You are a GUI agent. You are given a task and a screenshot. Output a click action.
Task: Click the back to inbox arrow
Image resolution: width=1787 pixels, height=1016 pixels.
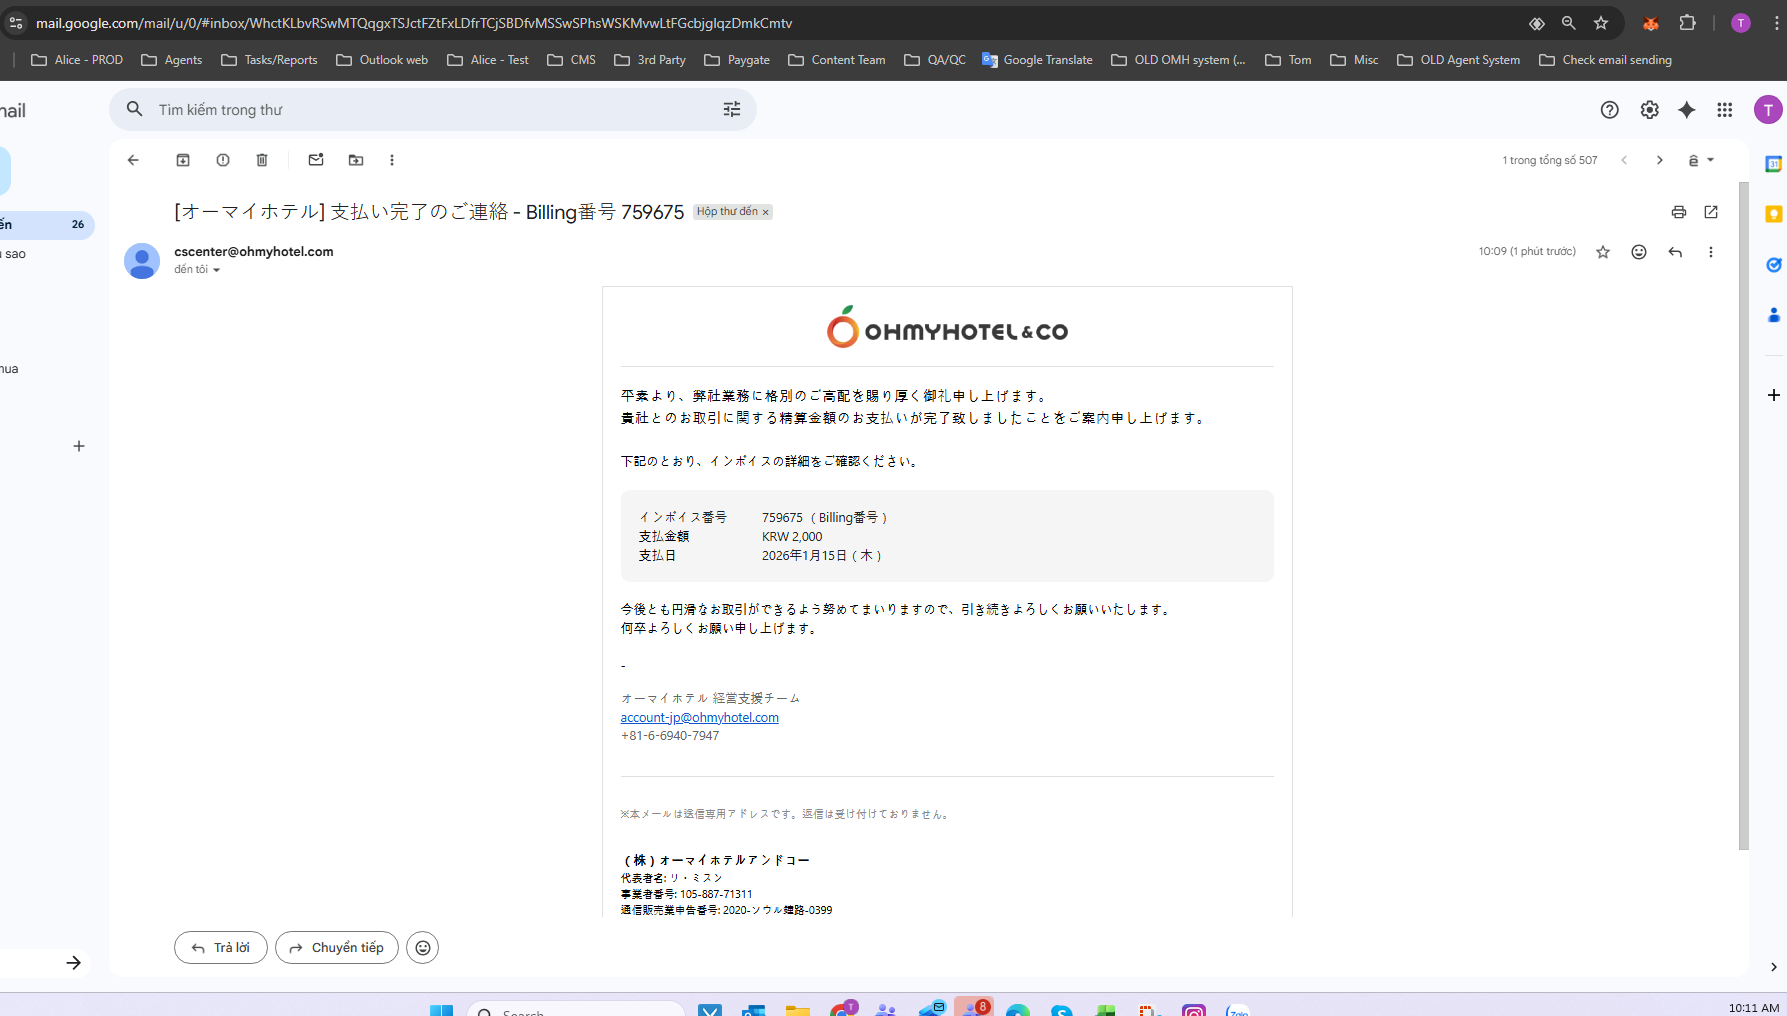[x=133, y=160]
